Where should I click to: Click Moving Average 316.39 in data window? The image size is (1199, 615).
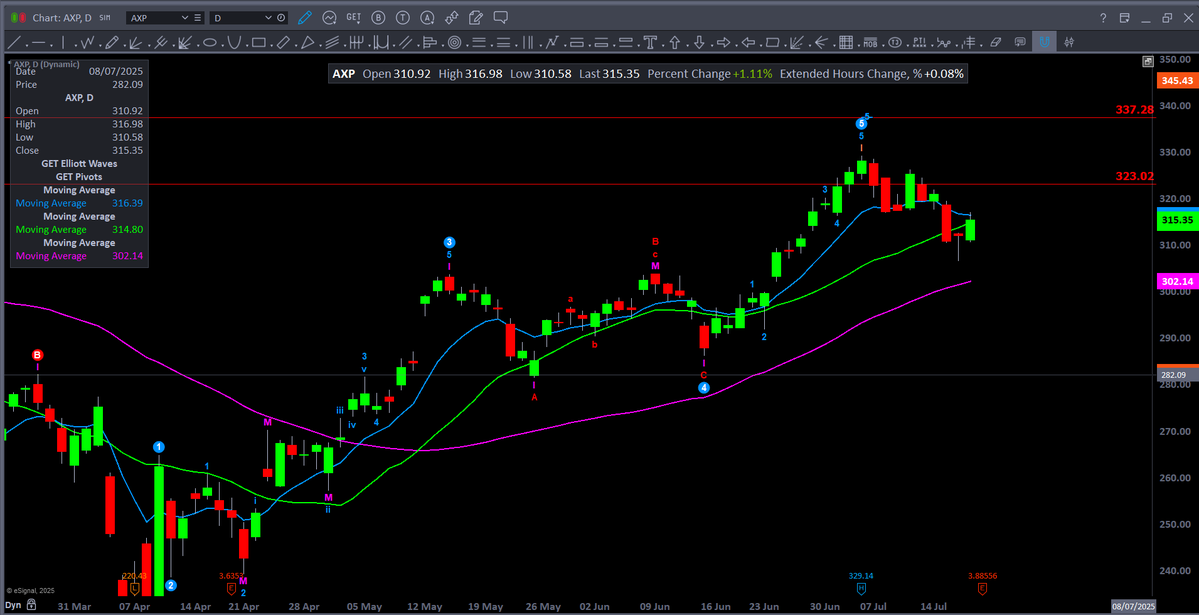[80, 203]
